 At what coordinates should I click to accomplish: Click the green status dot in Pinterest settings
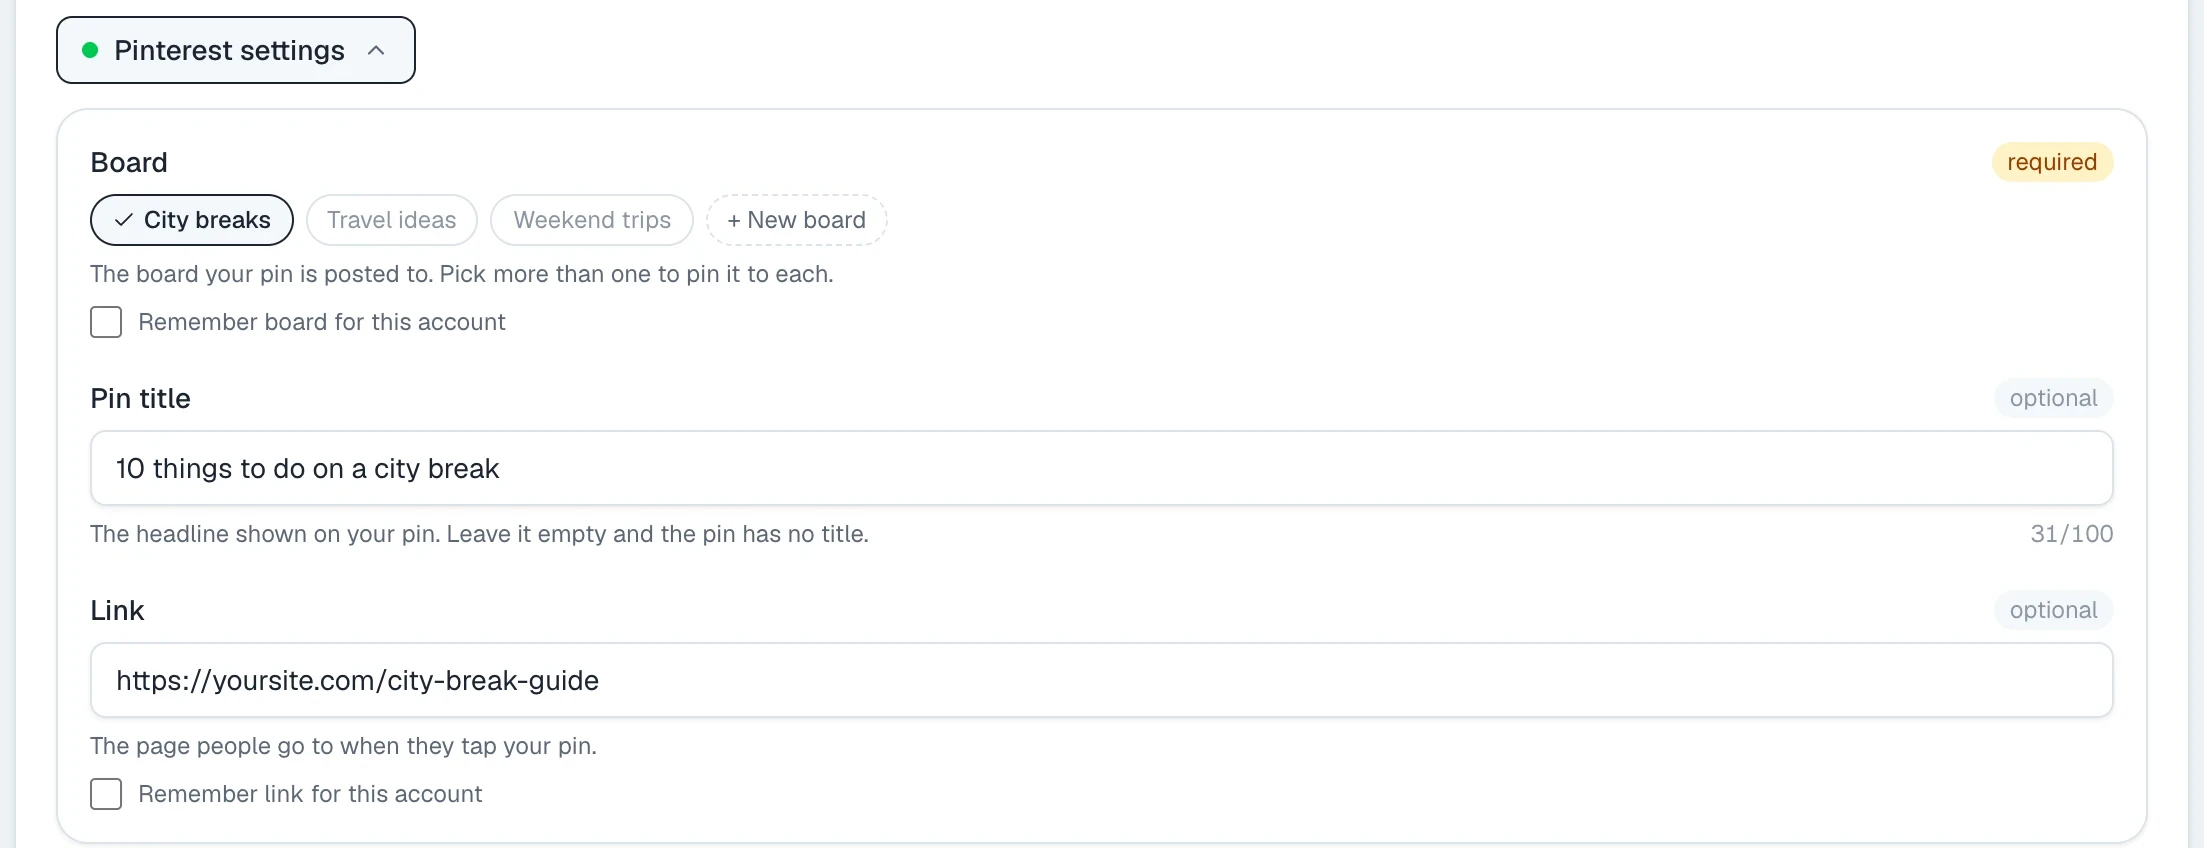coord(90,50)
